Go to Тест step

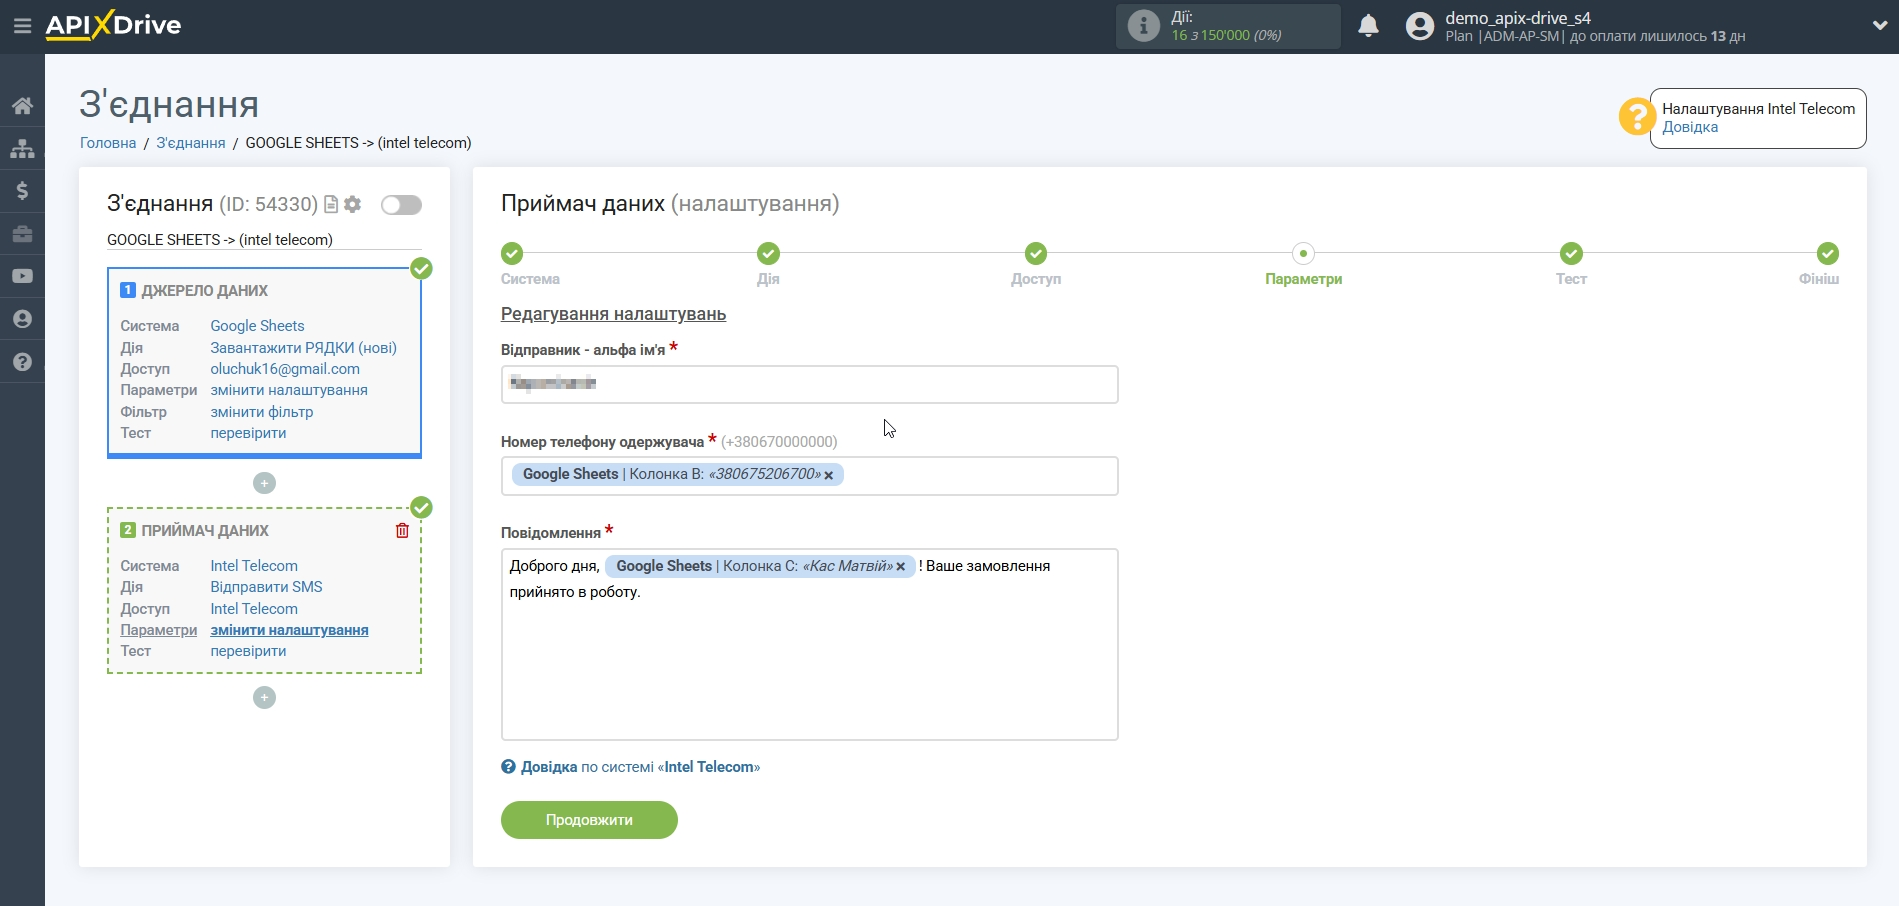(x=1571, y=254)
